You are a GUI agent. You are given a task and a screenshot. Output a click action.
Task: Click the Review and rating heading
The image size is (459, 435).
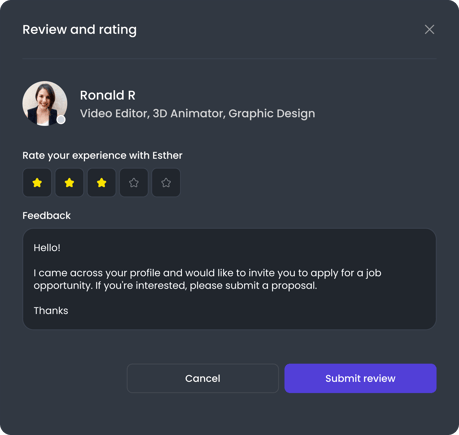79,30
